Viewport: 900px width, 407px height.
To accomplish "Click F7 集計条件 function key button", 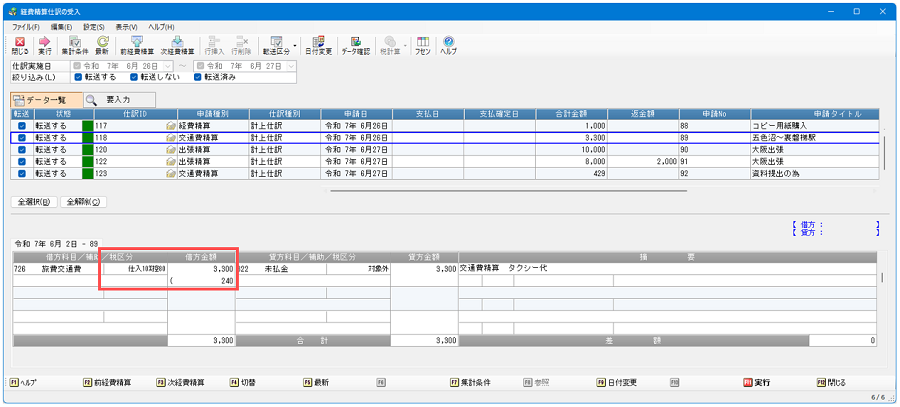I will (x=471, y=382).
